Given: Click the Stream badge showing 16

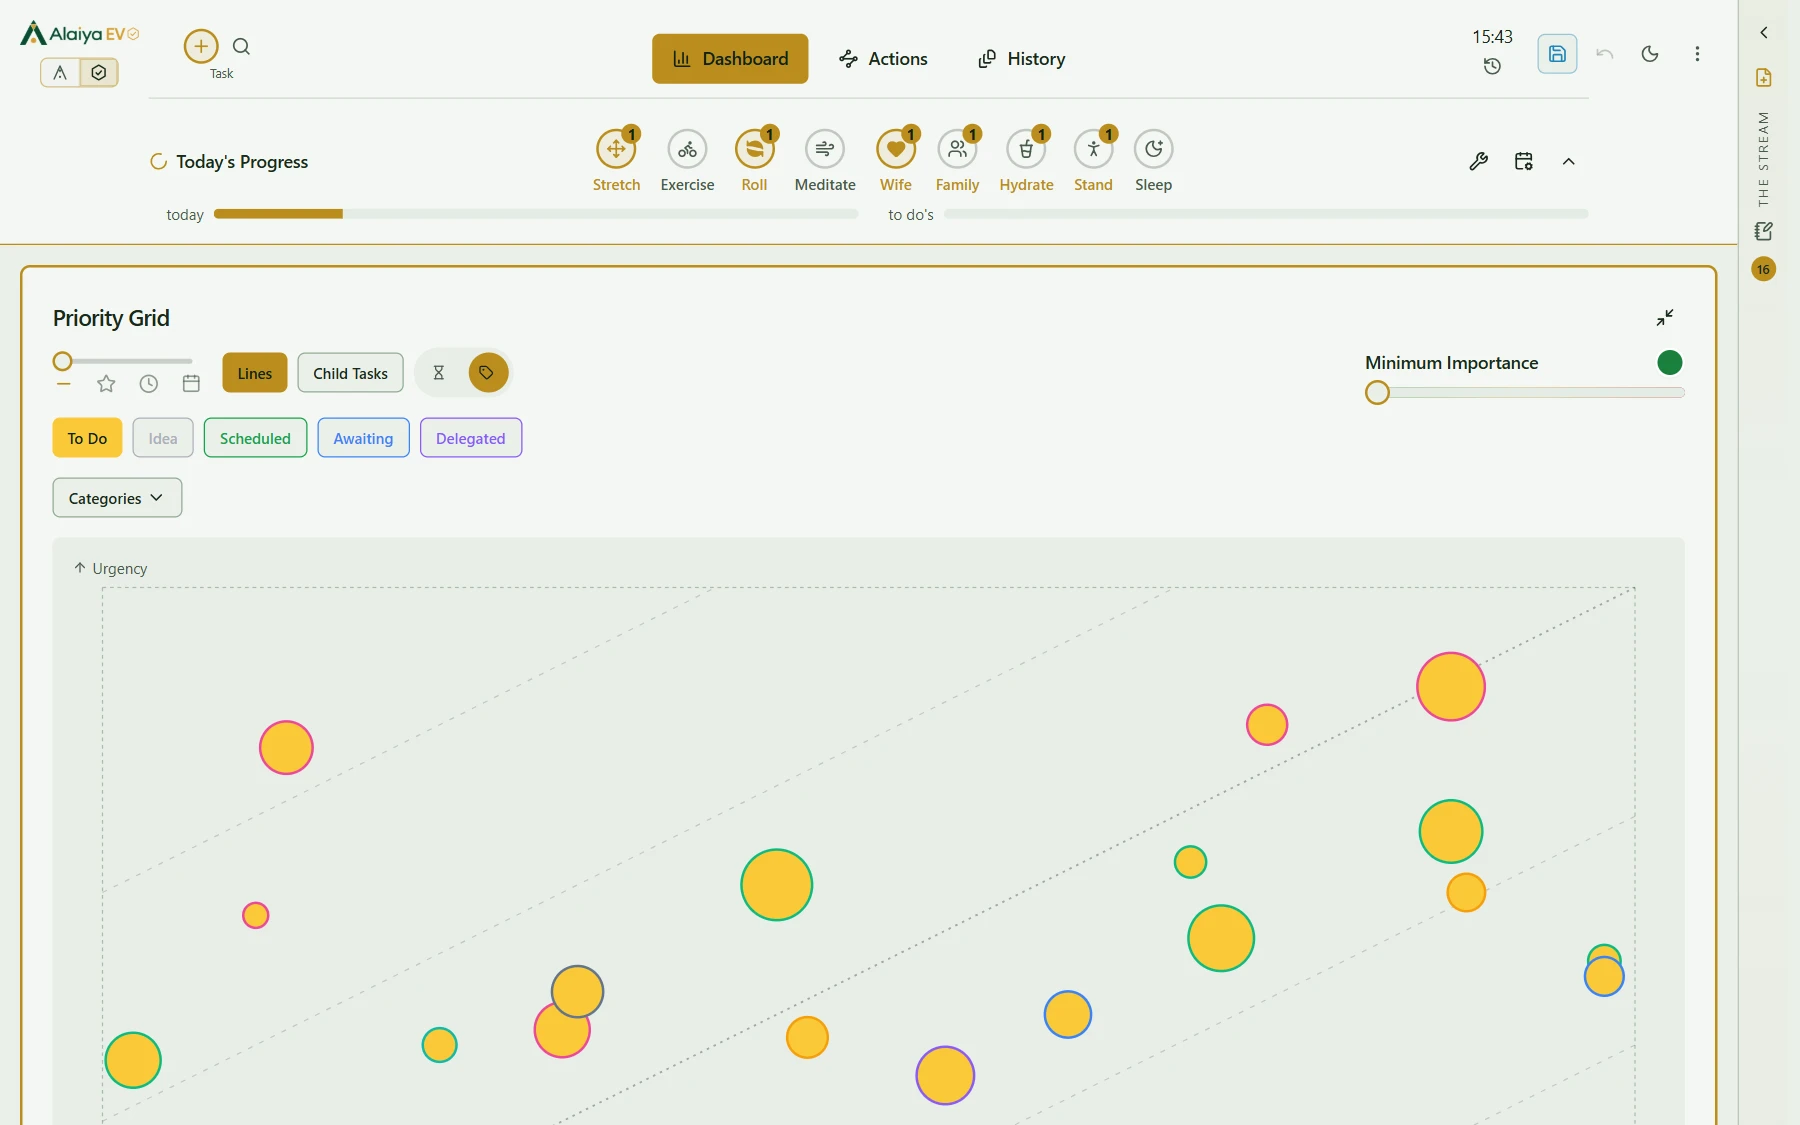Looking at the screenshot, I should click(1764, 269).
